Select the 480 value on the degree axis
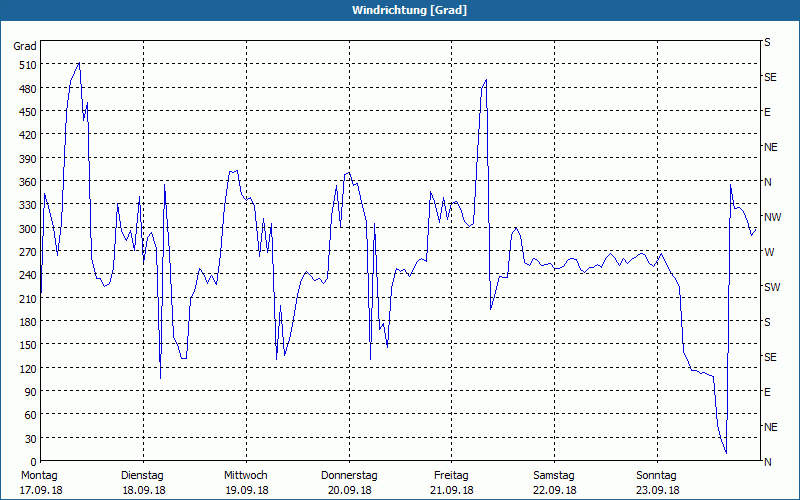 click(28, 89)
